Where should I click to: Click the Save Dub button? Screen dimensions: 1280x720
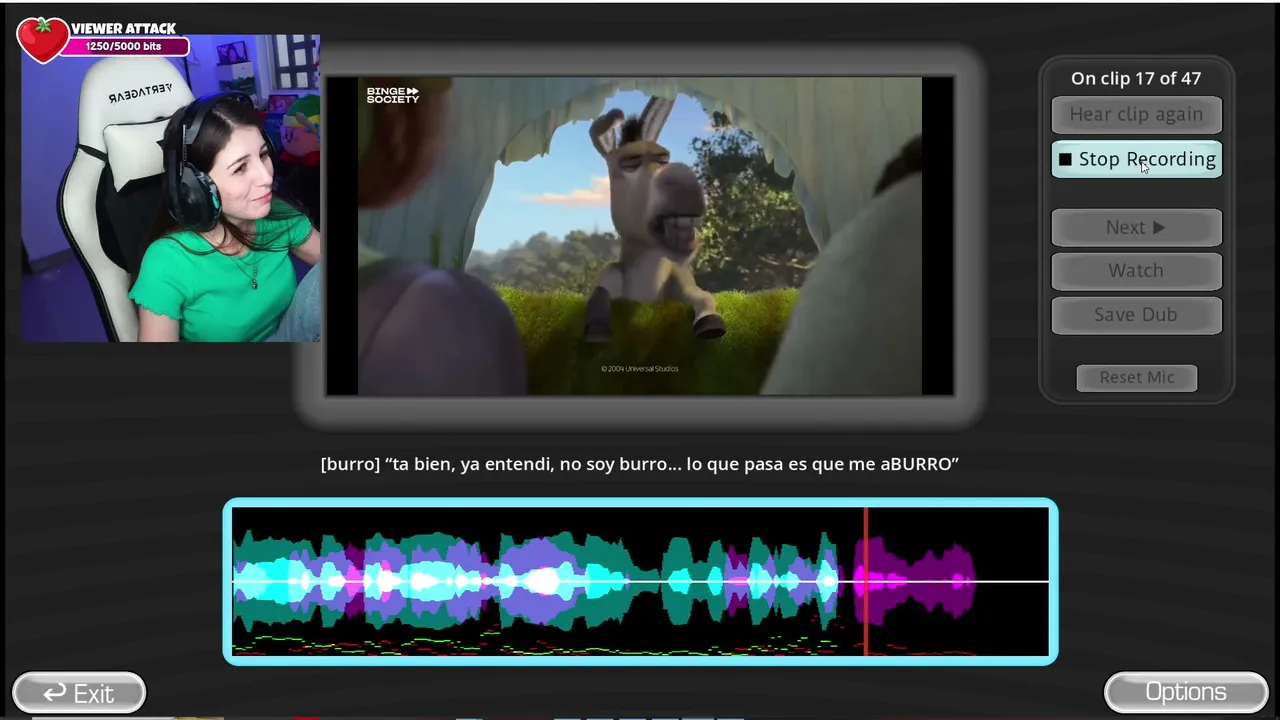1136,315
